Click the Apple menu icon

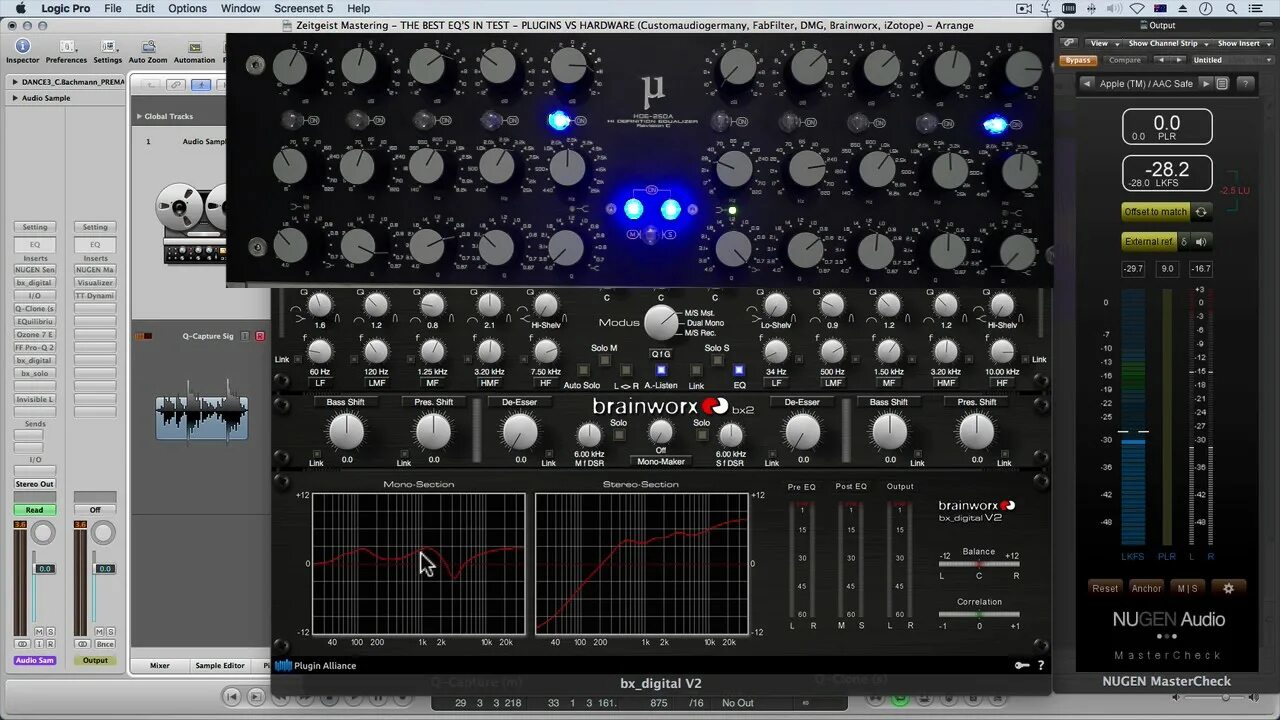coord(20,8)
